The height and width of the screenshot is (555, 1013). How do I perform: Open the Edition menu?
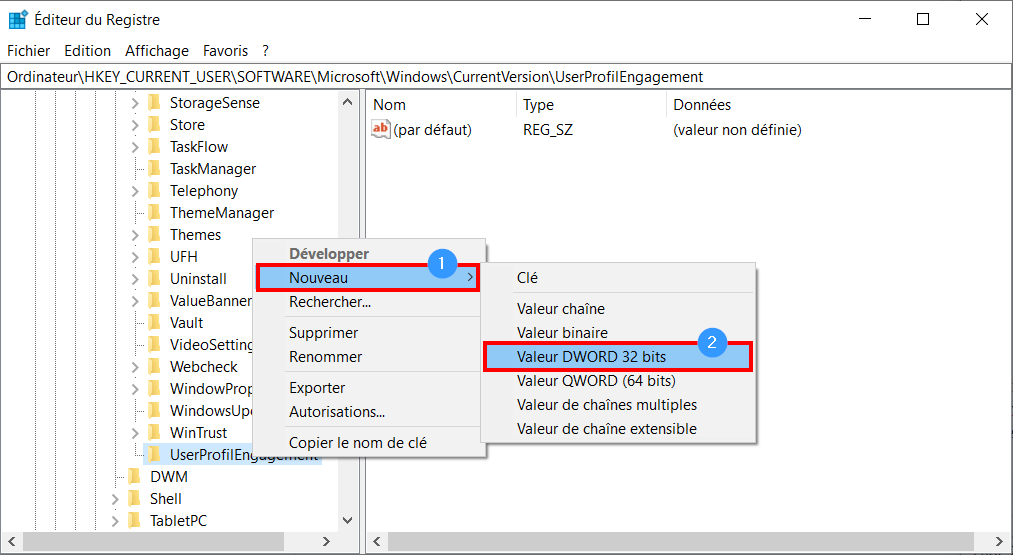88,50
